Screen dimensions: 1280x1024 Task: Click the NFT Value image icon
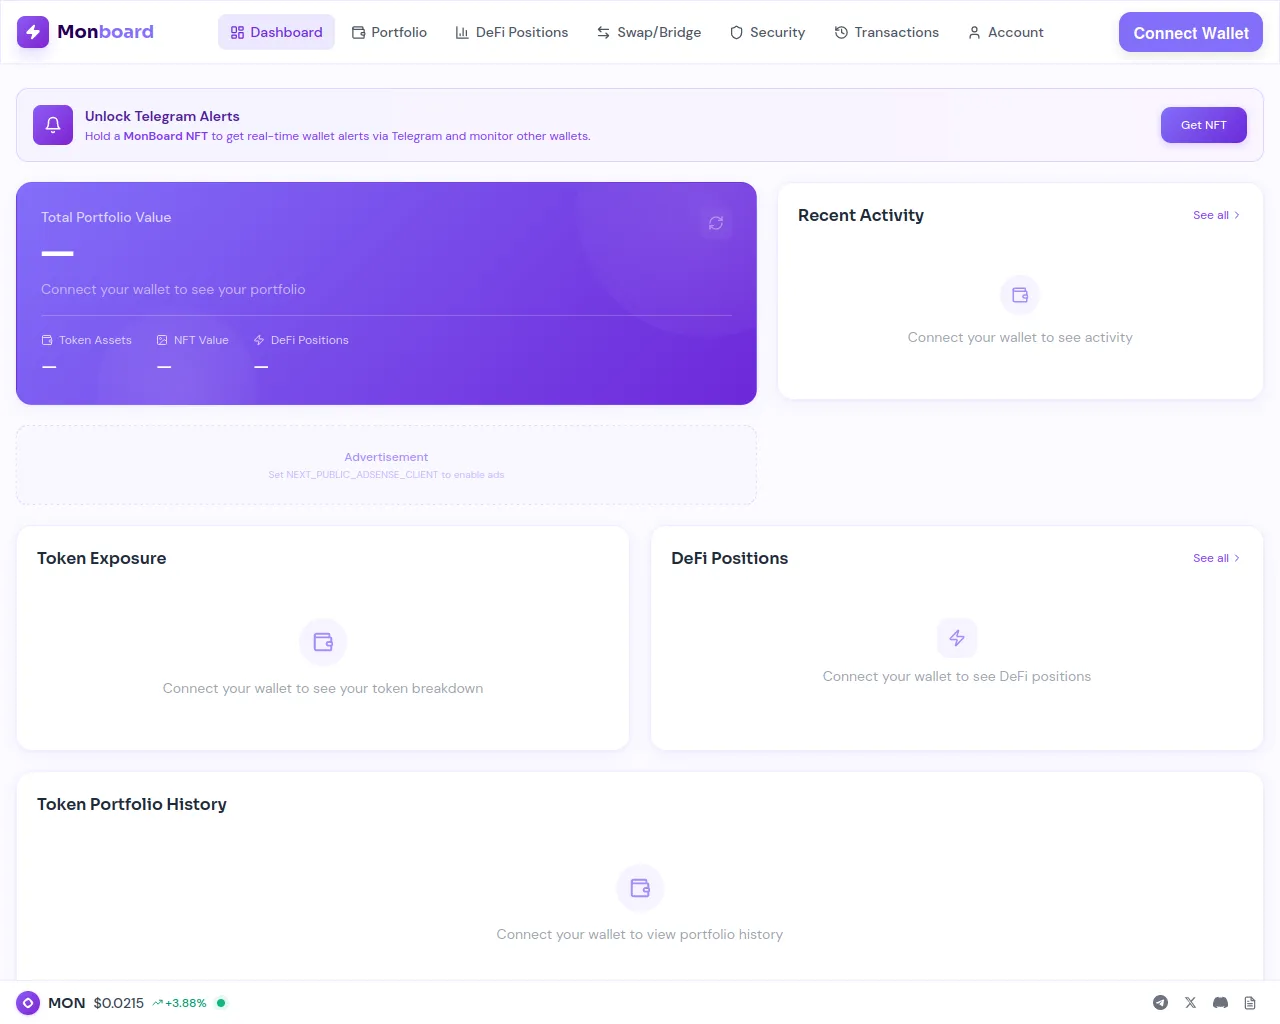[x=162, y=340]
